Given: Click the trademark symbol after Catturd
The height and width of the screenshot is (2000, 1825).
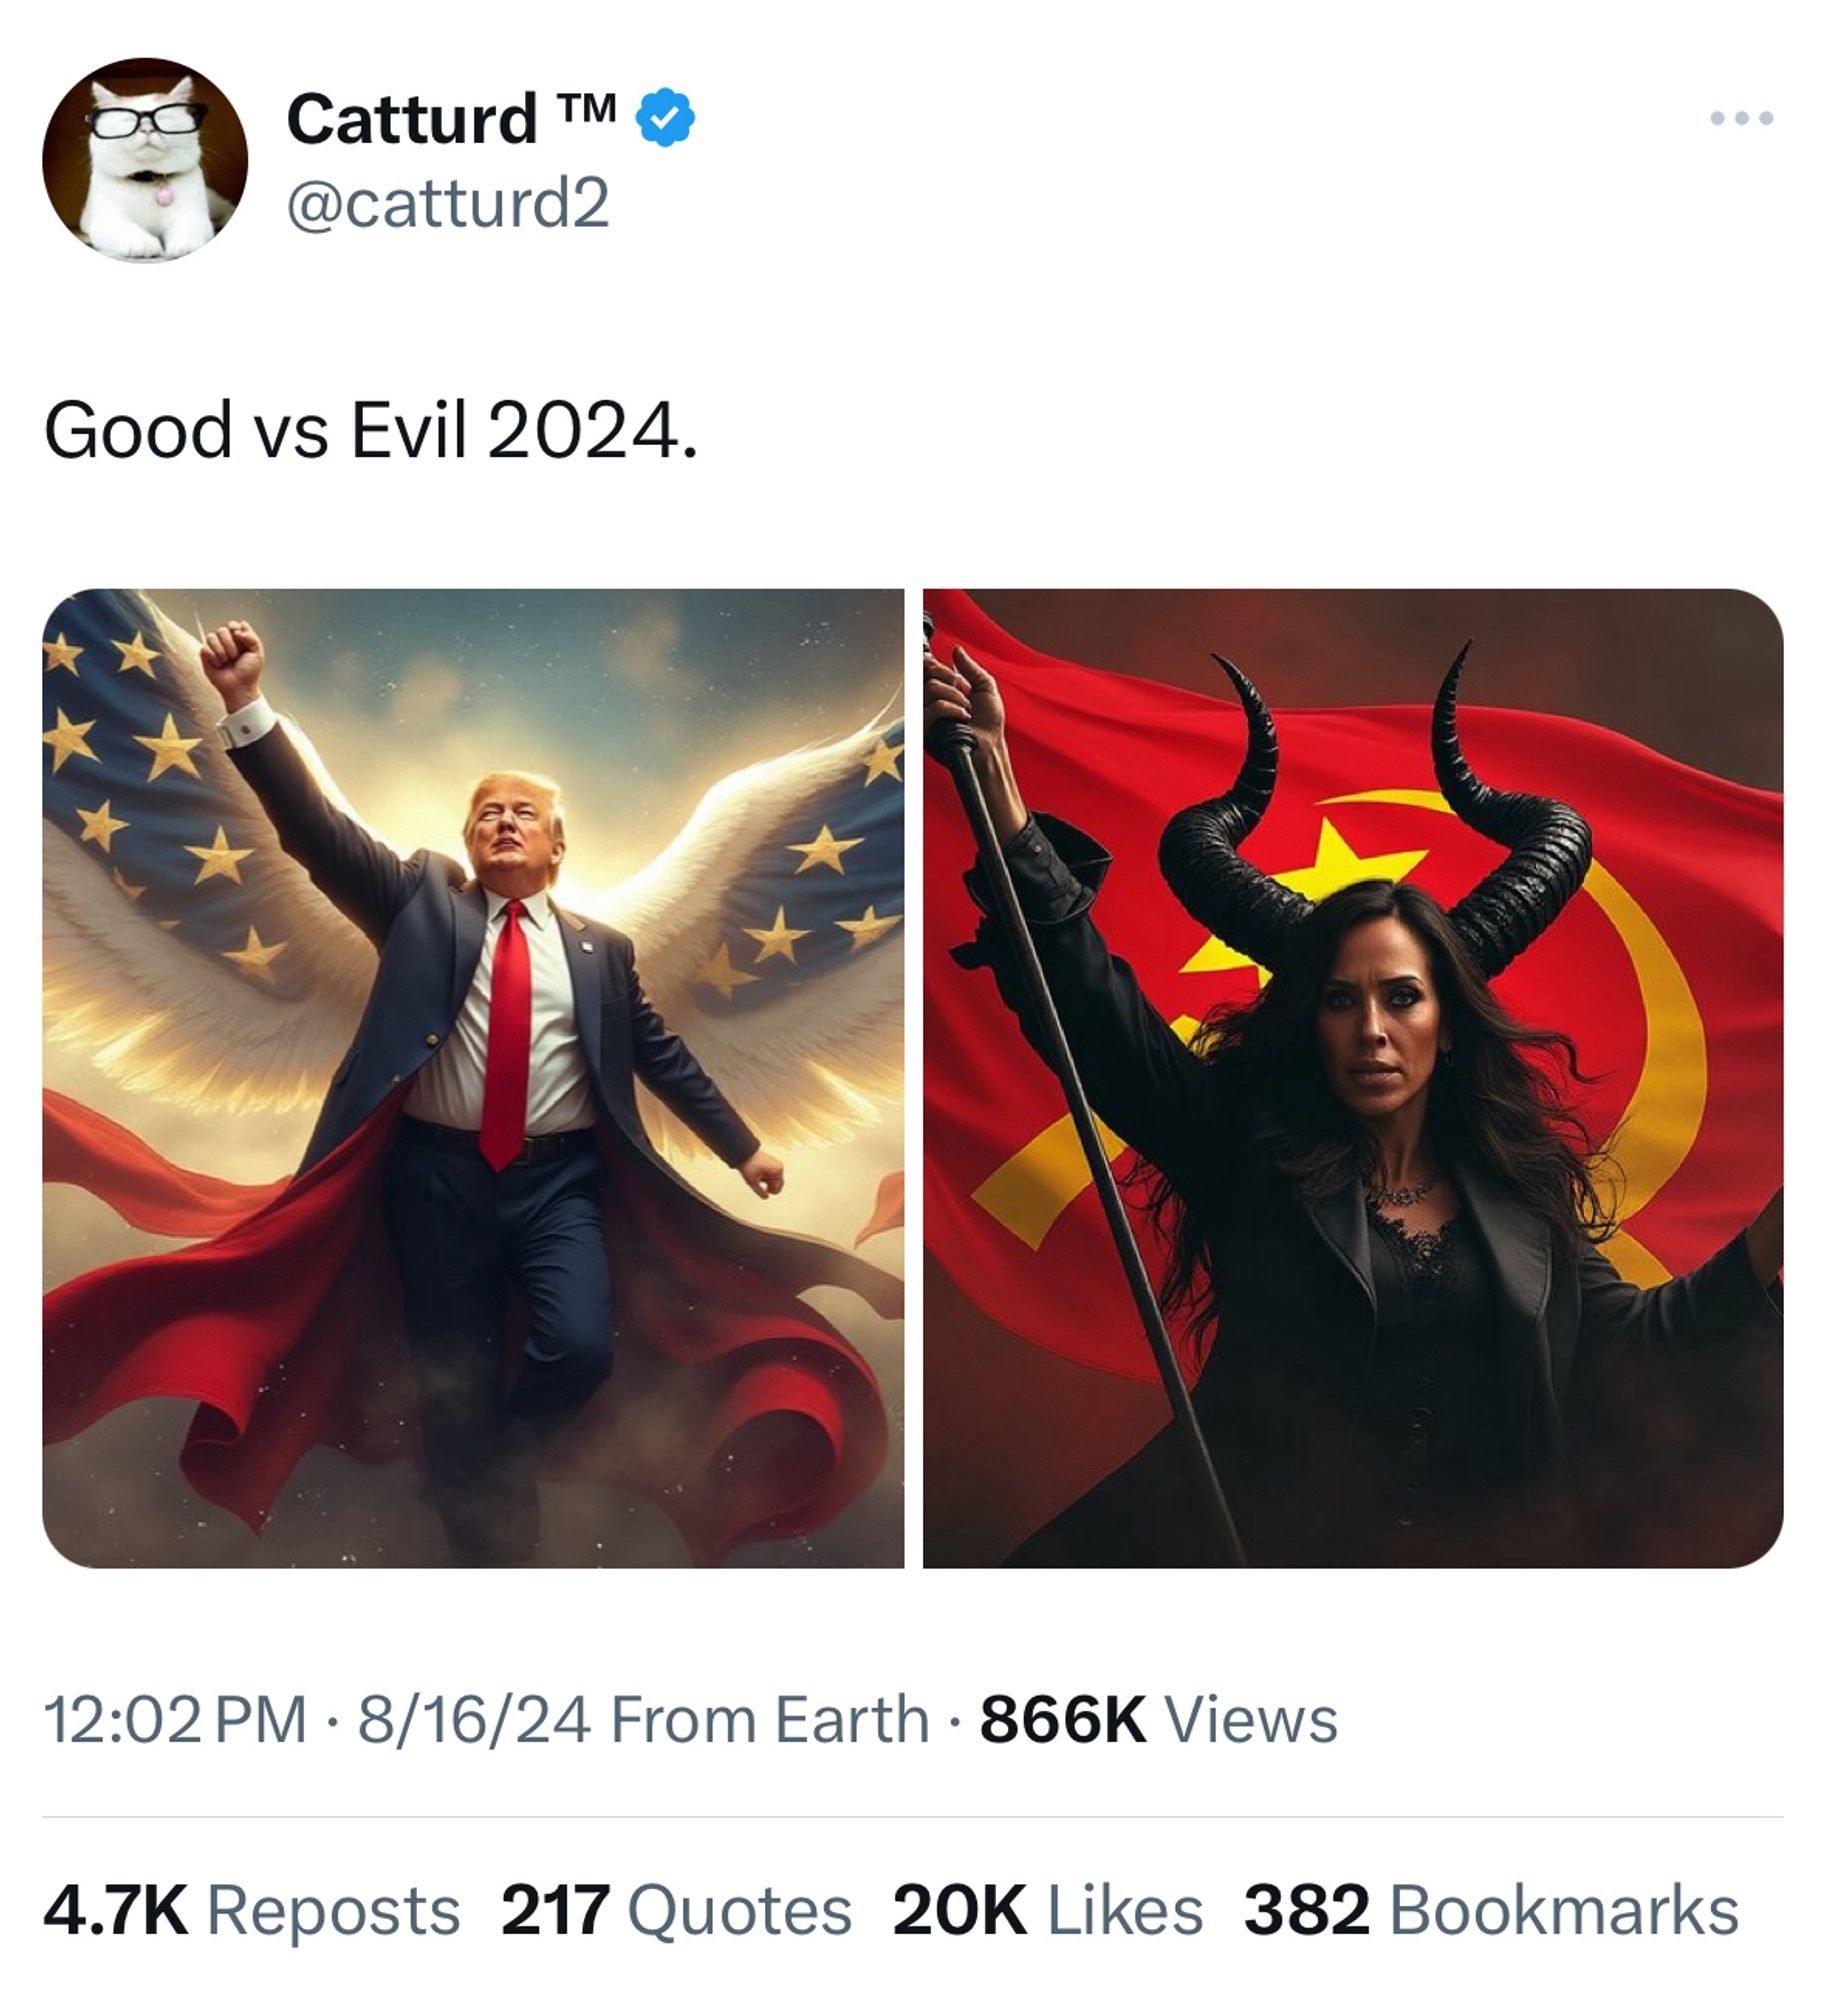Looking at the screenshot, I should point(599,105).
